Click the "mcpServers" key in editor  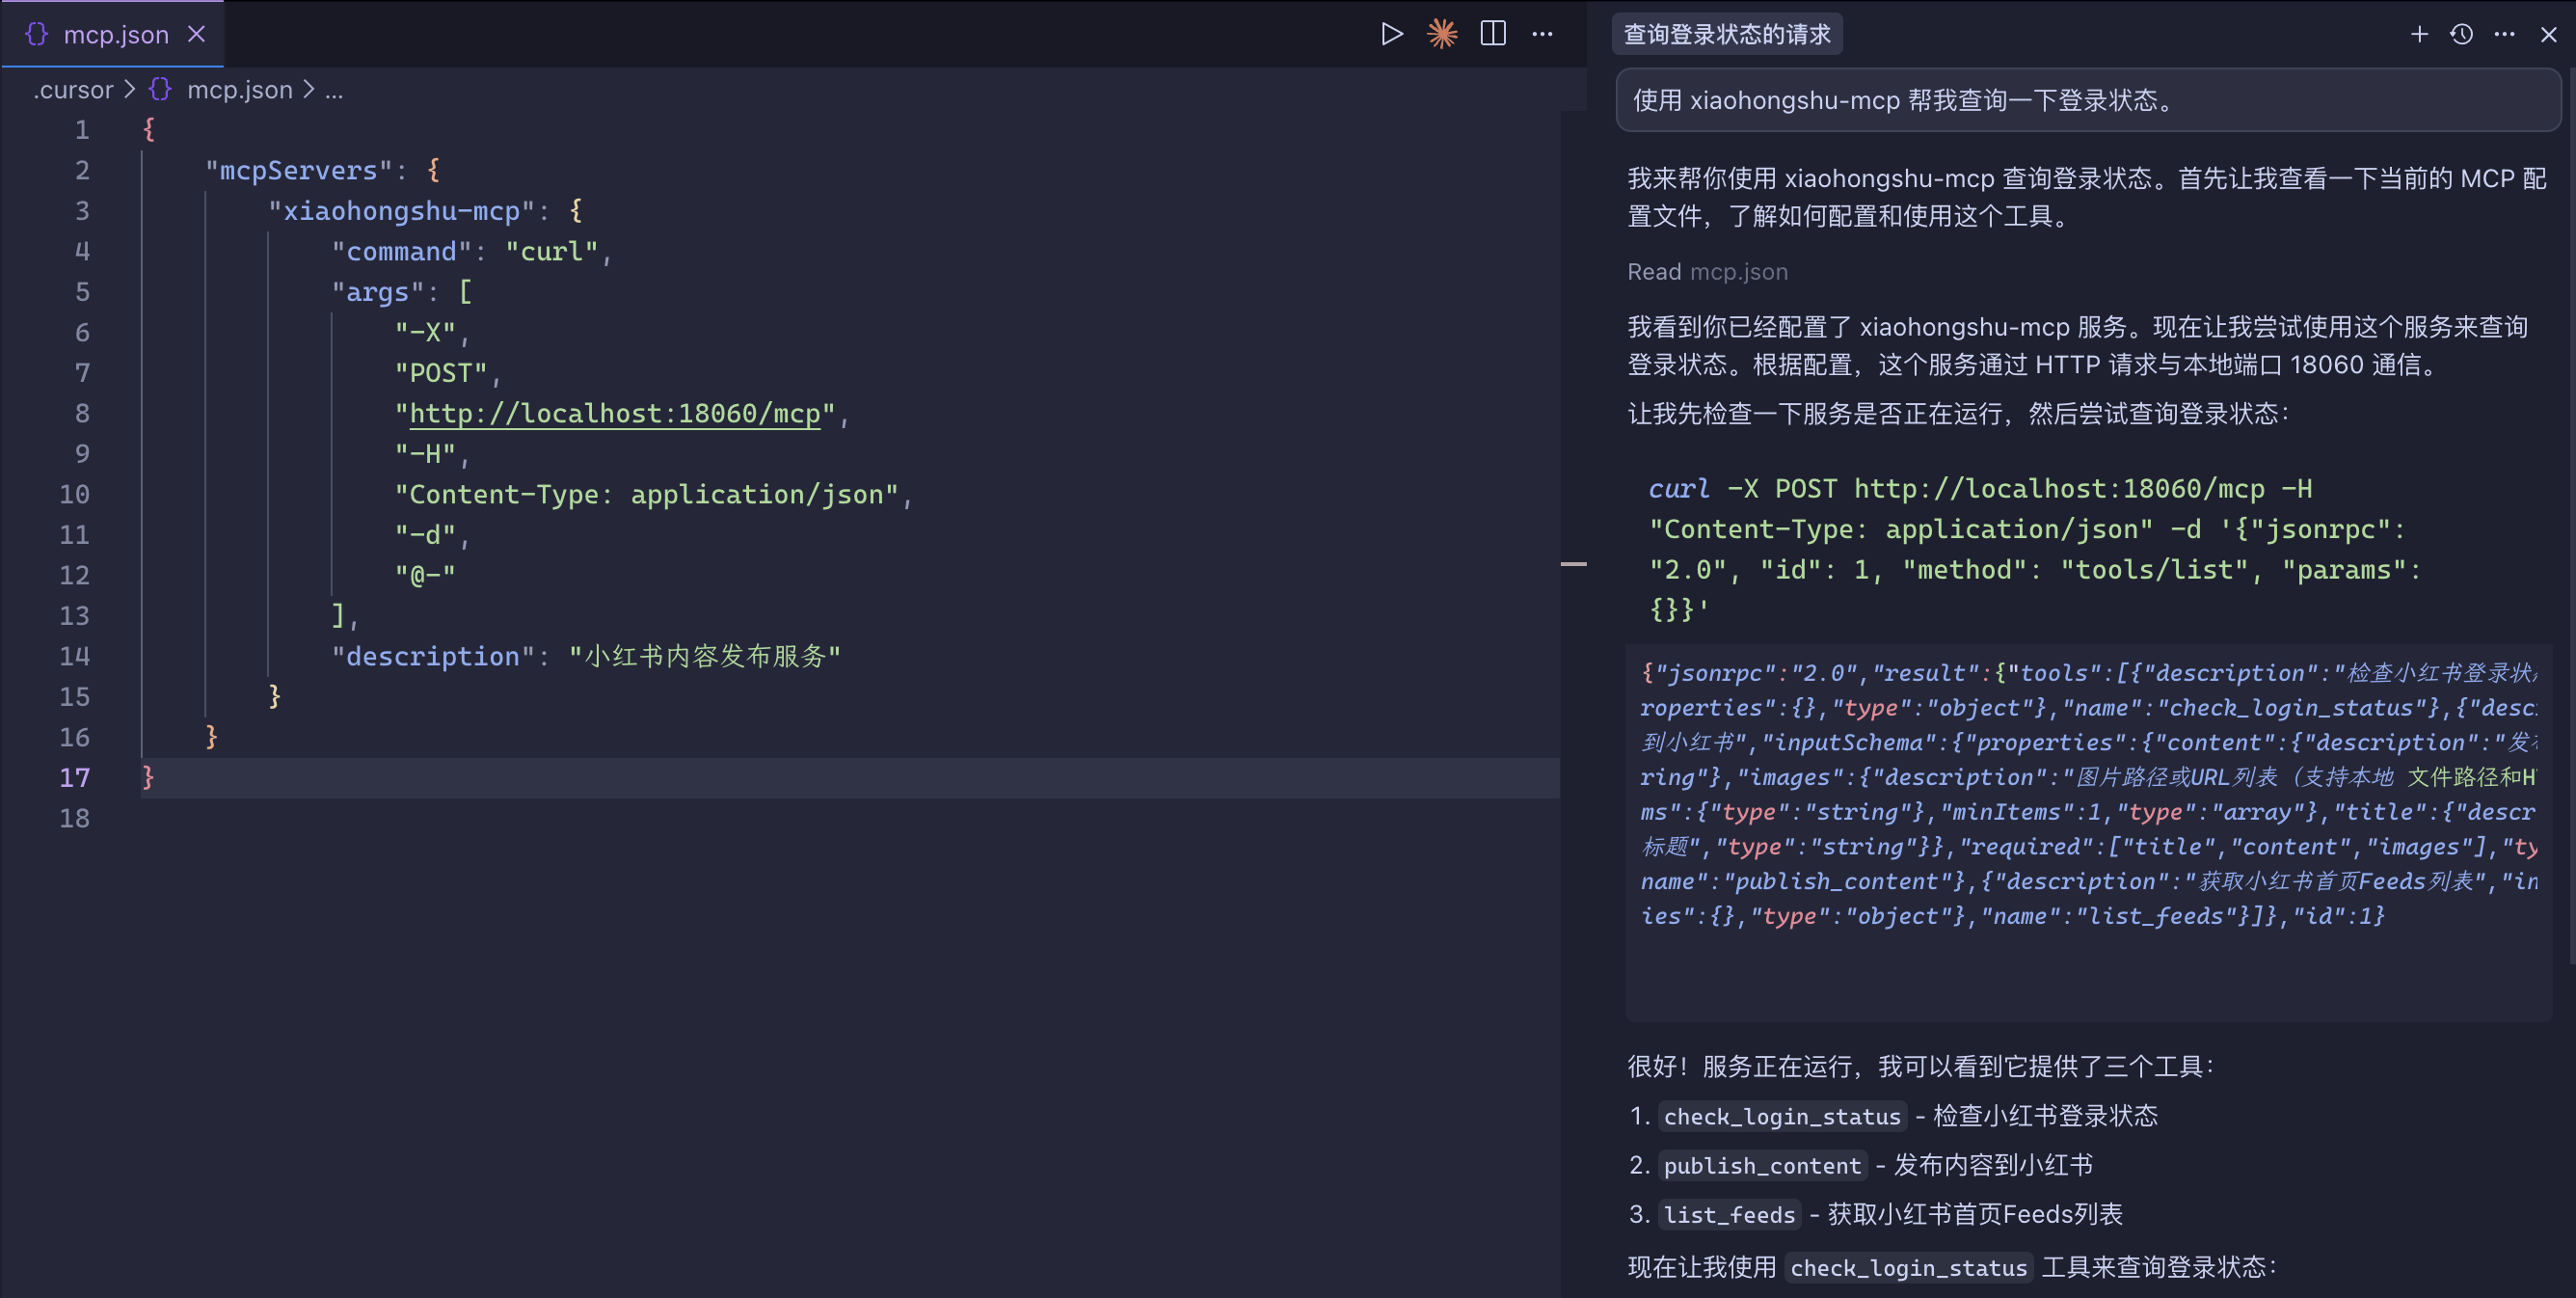[299, 170]
